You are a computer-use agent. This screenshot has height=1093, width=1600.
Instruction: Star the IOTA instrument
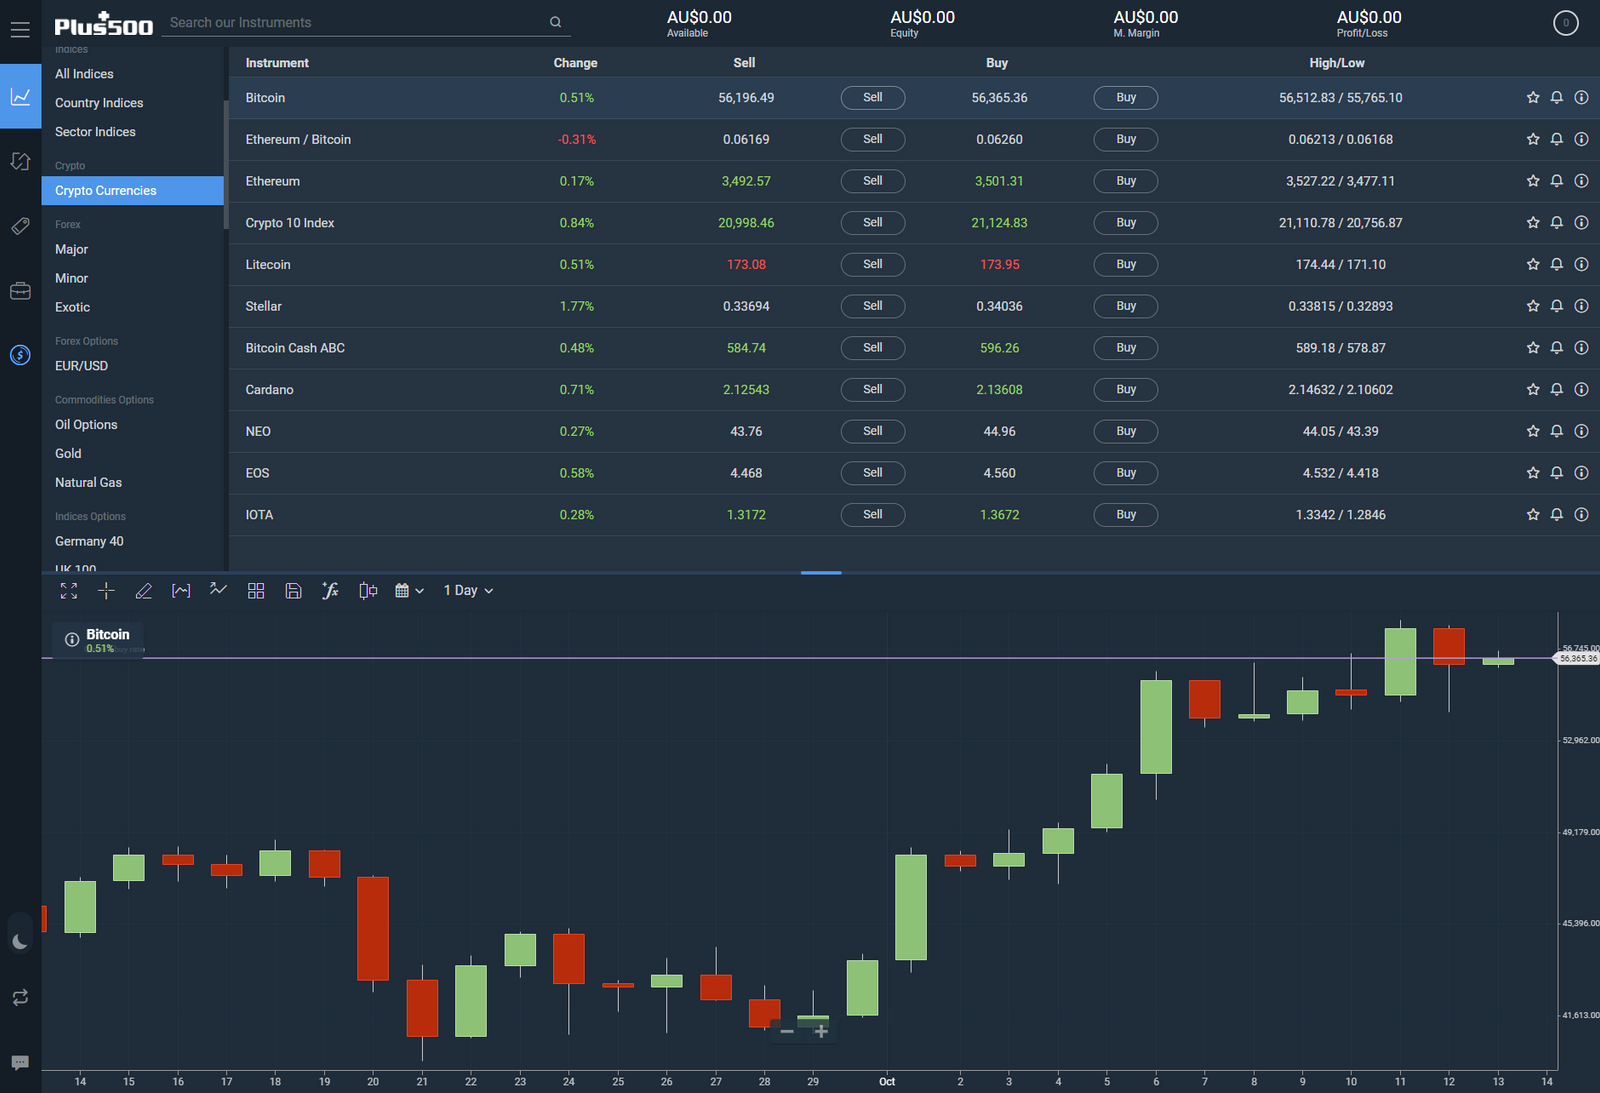[x=1533, y=514]
